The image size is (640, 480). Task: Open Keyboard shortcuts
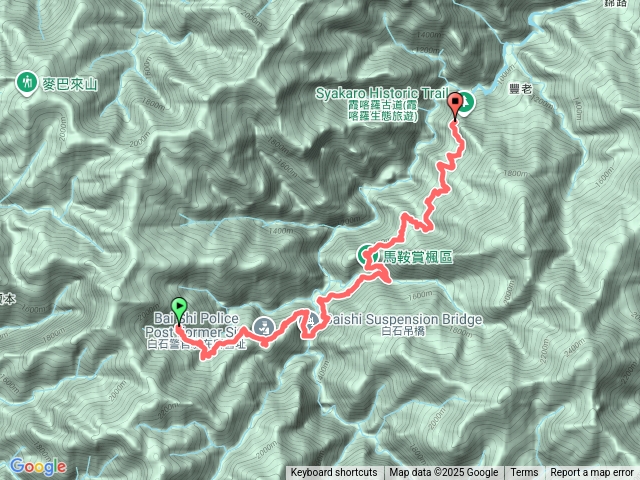click(334, 473)
